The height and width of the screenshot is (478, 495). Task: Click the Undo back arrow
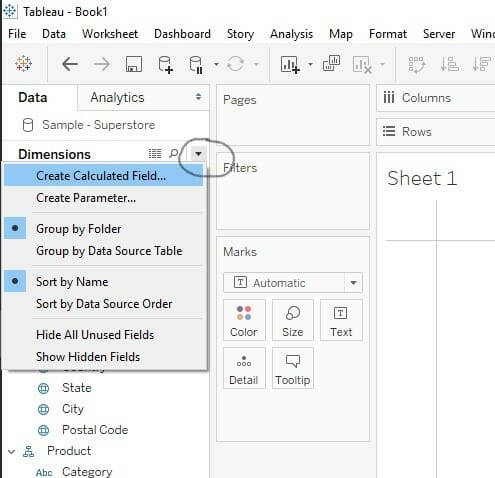70,64
